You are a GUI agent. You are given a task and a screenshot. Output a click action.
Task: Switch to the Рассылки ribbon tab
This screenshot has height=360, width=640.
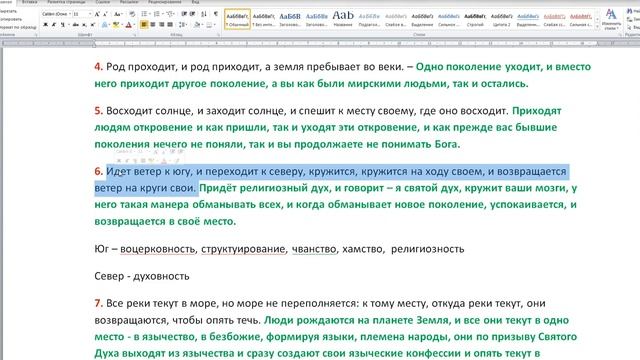129,2
